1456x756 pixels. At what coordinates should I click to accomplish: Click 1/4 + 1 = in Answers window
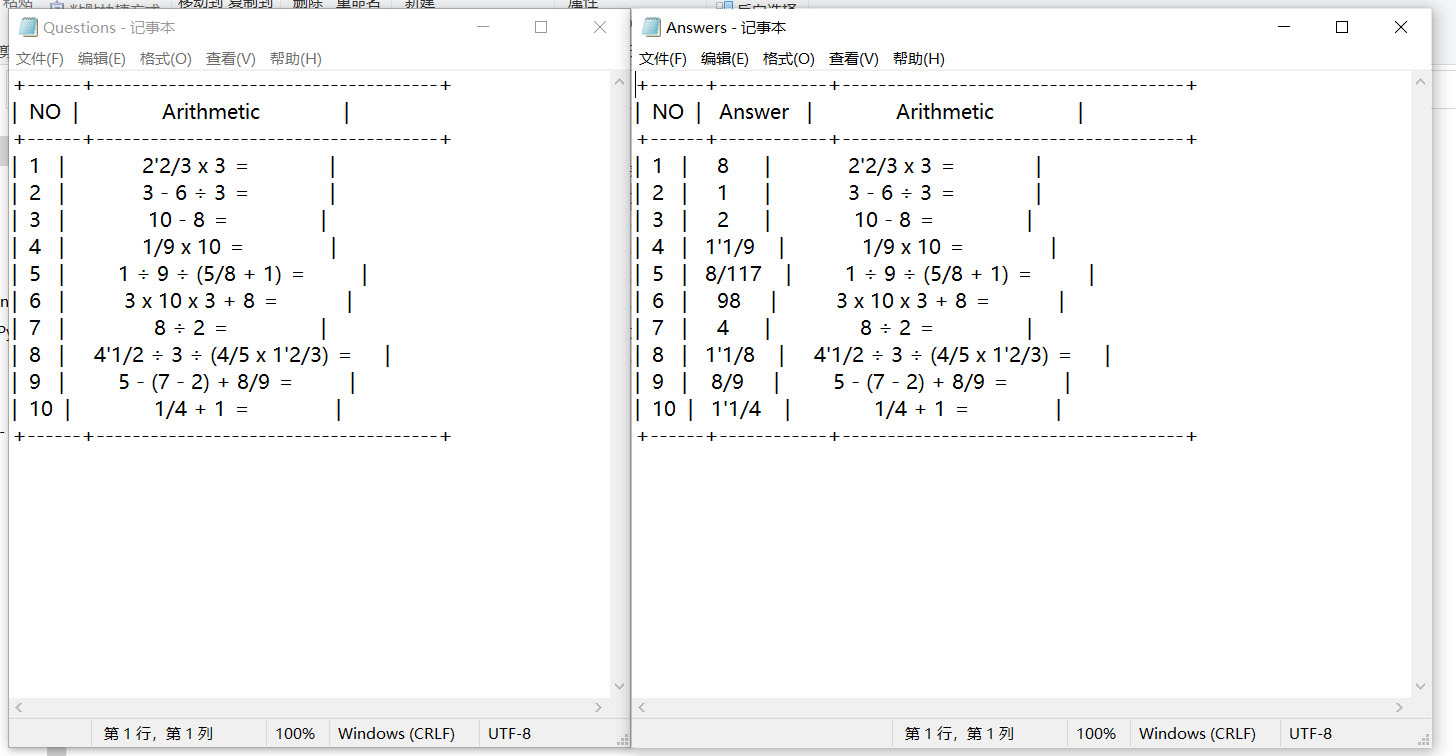click(921, 409)
